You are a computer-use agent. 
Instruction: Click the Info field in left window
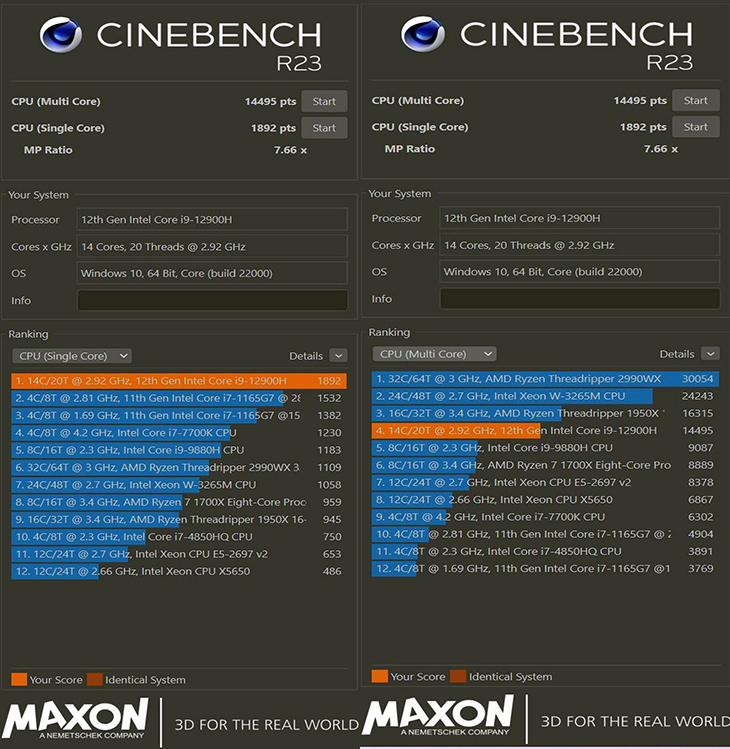[213, 300]
